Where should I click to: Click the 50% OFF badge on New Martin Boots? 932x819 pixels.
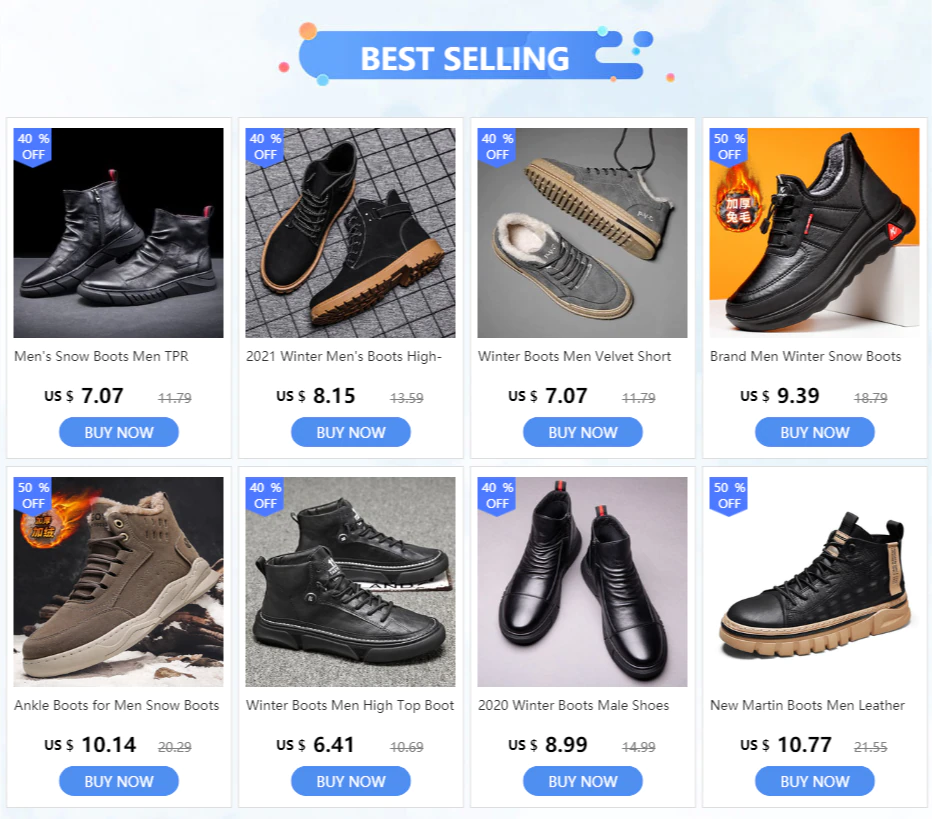(729, 496)
